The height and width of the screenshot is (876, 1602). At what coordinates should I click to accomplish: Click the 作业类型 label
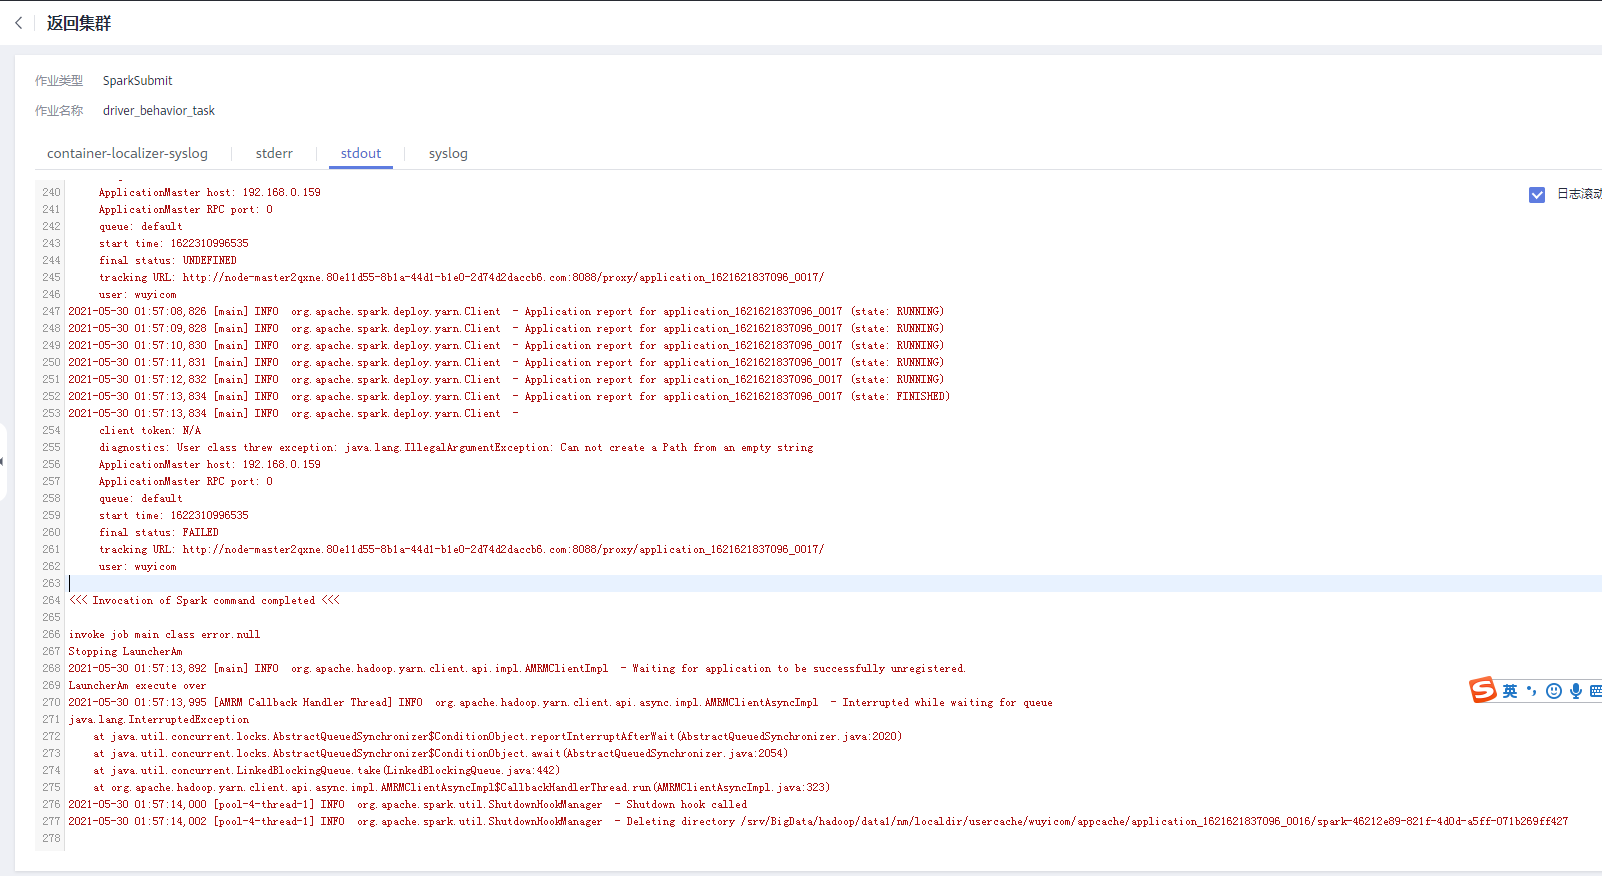tap(59, 81)
